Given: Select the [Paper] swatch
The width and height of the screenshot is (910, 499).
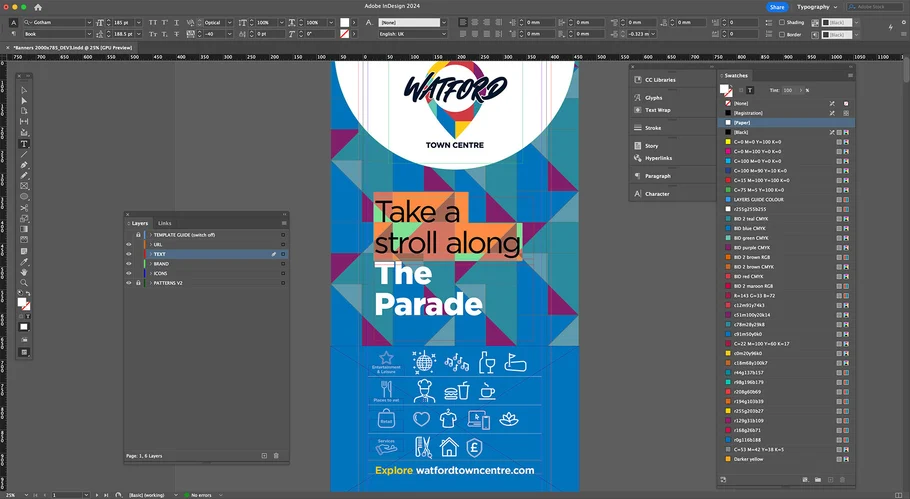Looking at the screenshot, I should coord(786,123).
